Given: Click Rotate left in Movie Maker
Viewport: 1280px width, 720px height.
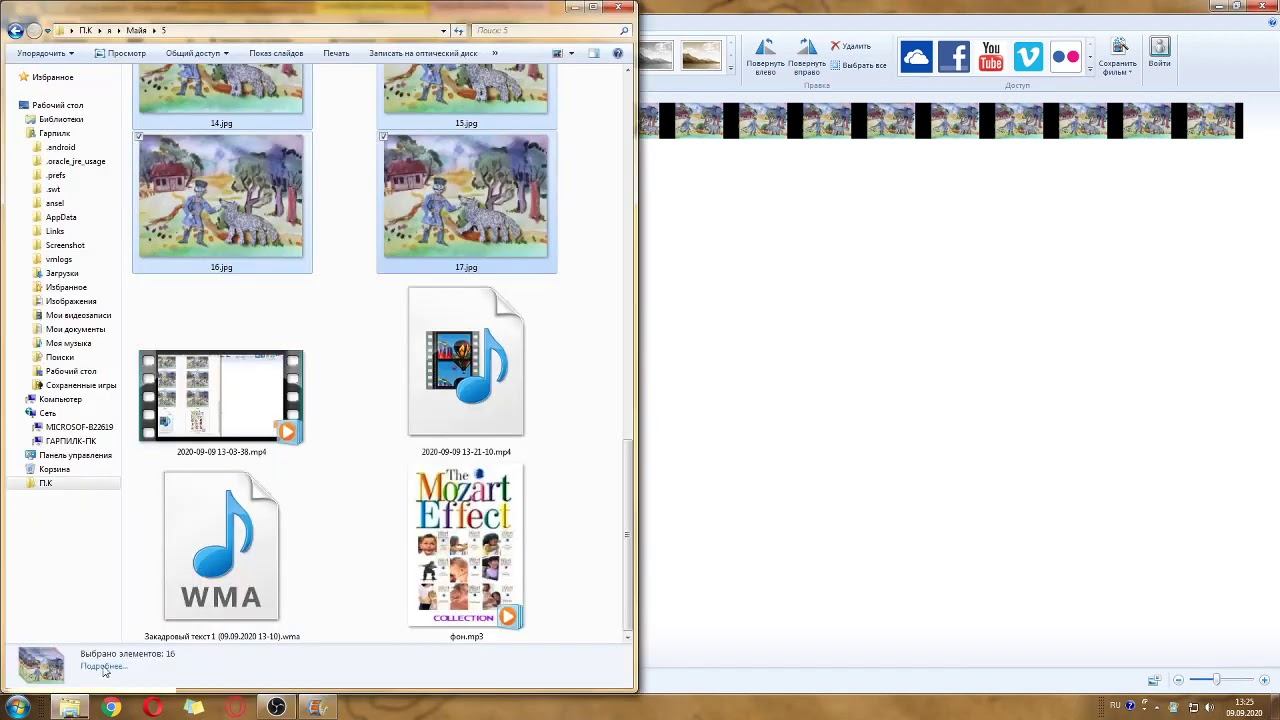Looking at the screenshot, I should tap(765, 56).
